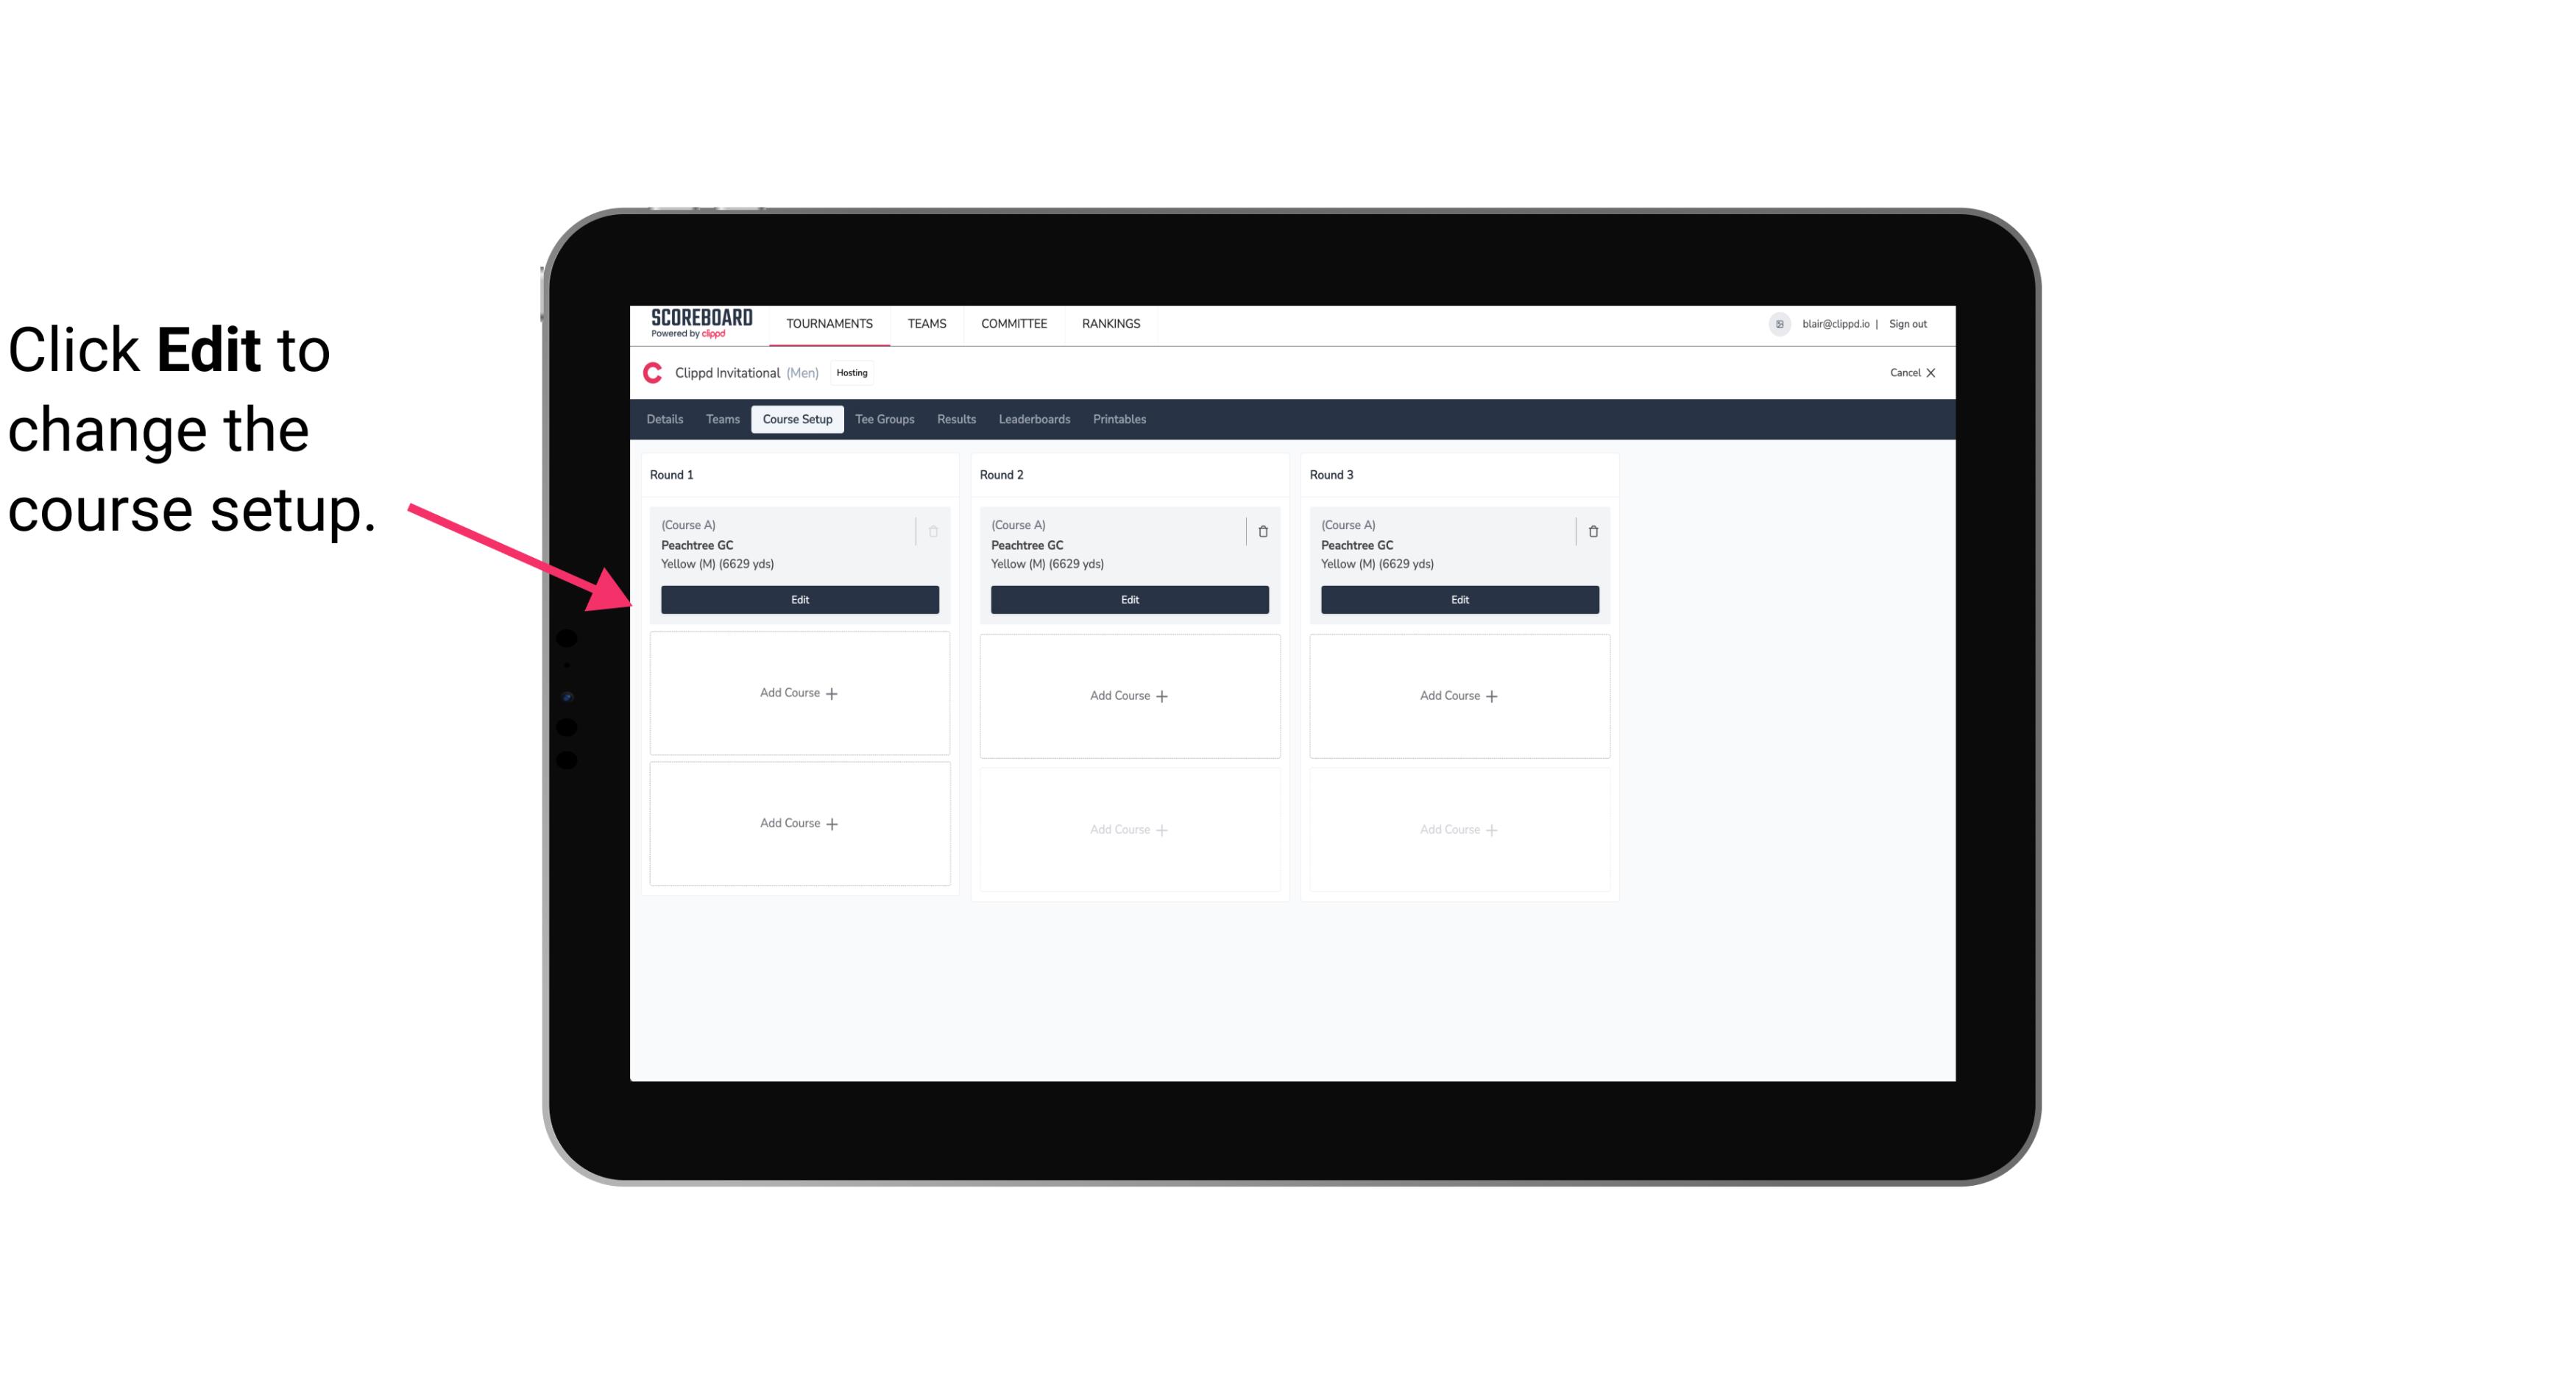Click Edit button for Round 1 course

click(x=799, y=599)
